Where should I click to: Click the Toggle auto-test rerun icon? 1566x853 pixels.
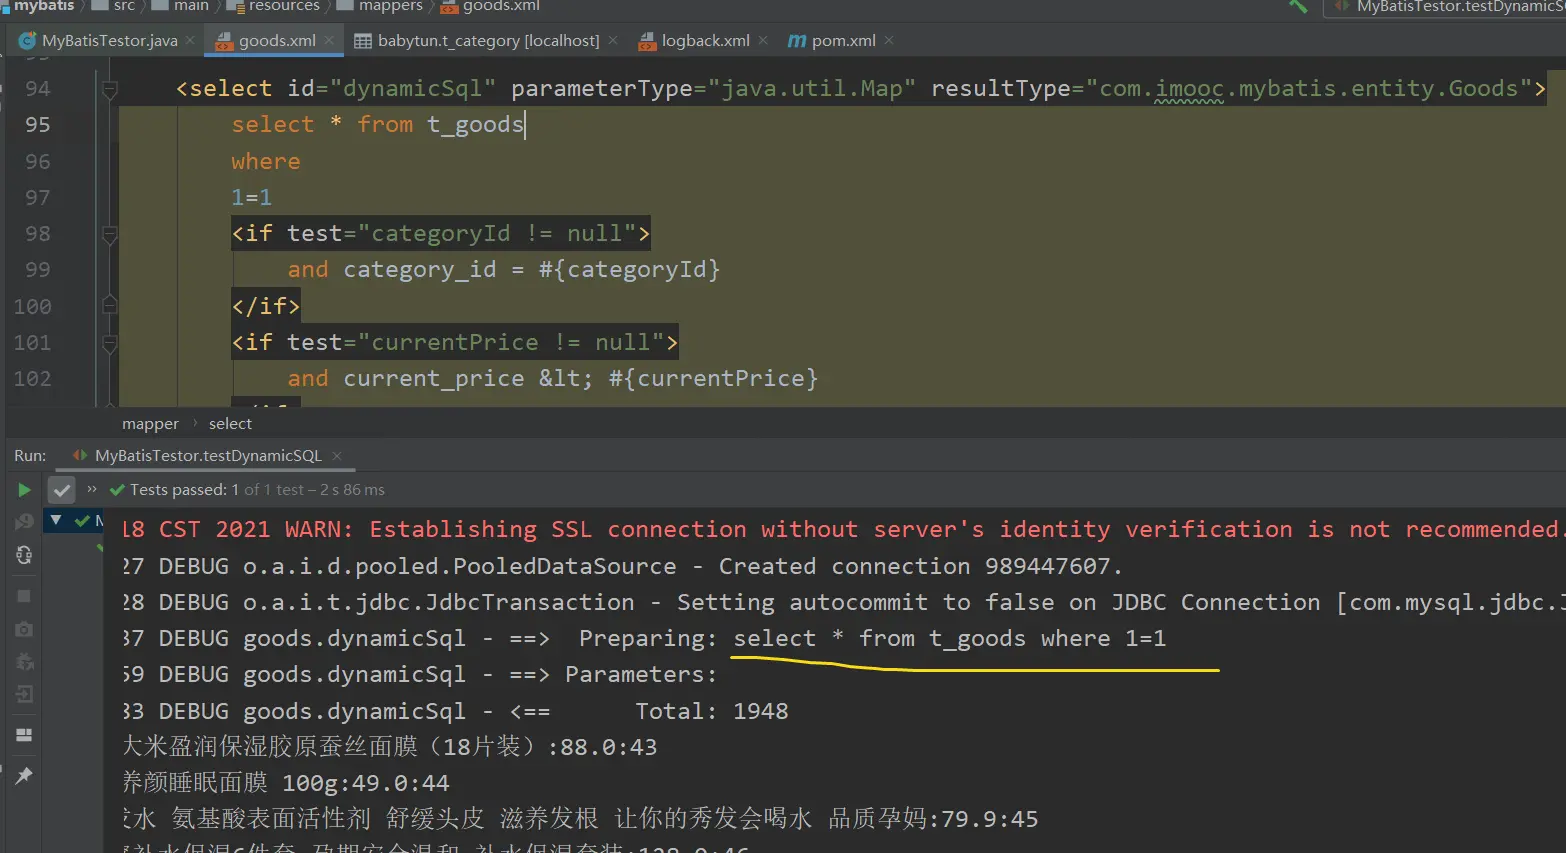(24, 555)
